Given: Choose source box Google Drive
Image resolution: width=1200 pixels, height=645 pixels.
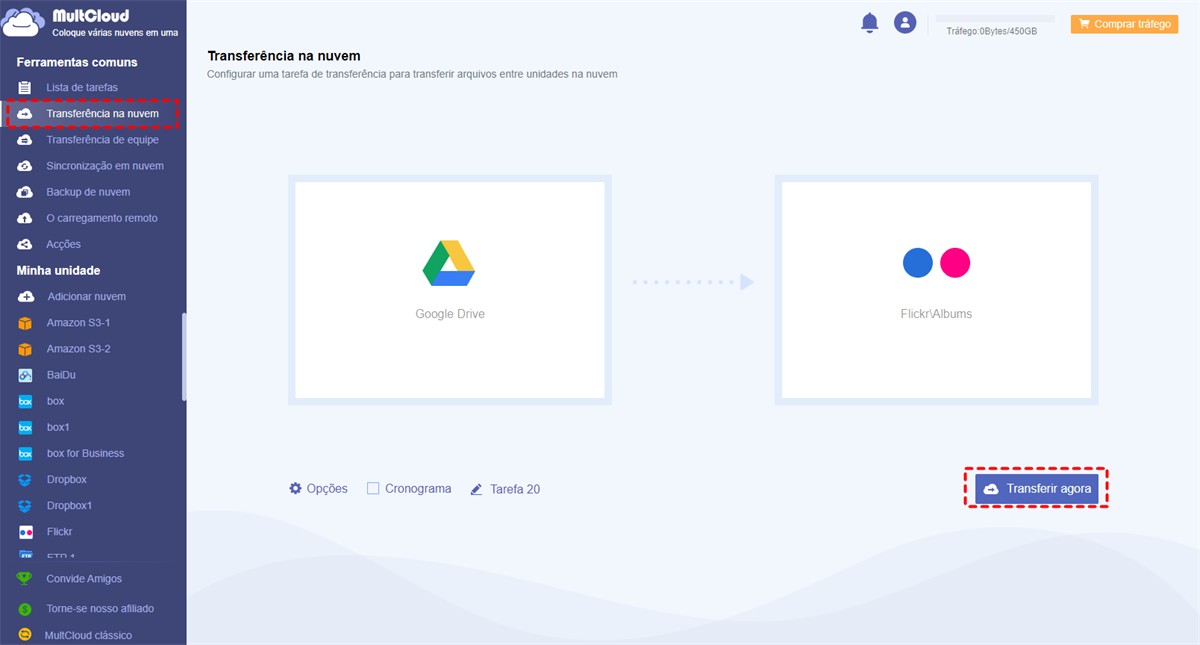Looking at the screenshot, I should [x=450, y=289].
